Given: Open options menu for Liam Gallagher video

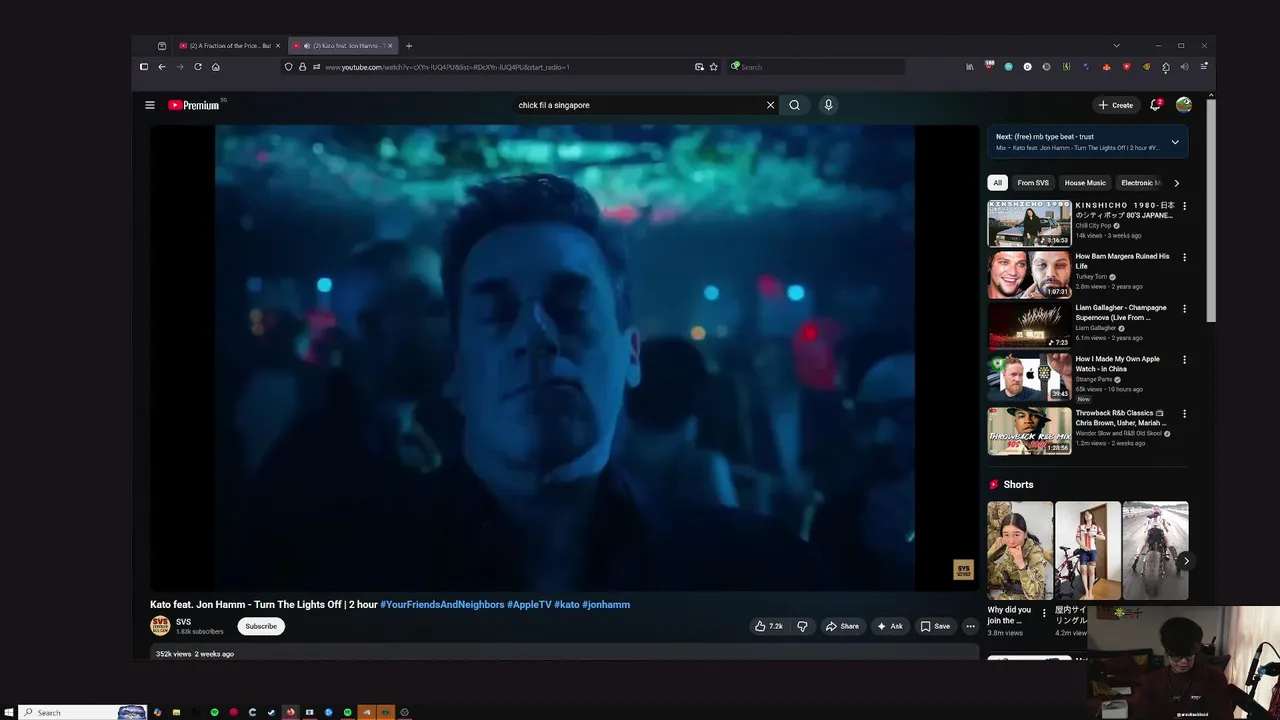Looking at the screenshot, I should point(1185,309).
